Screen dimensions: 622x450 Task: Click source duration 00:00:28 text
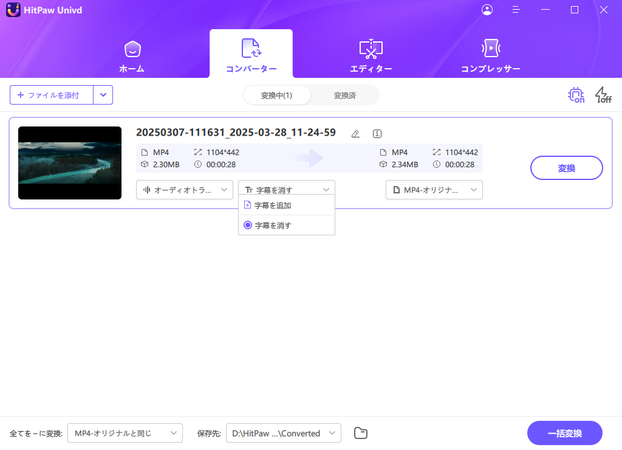[221, 164]
